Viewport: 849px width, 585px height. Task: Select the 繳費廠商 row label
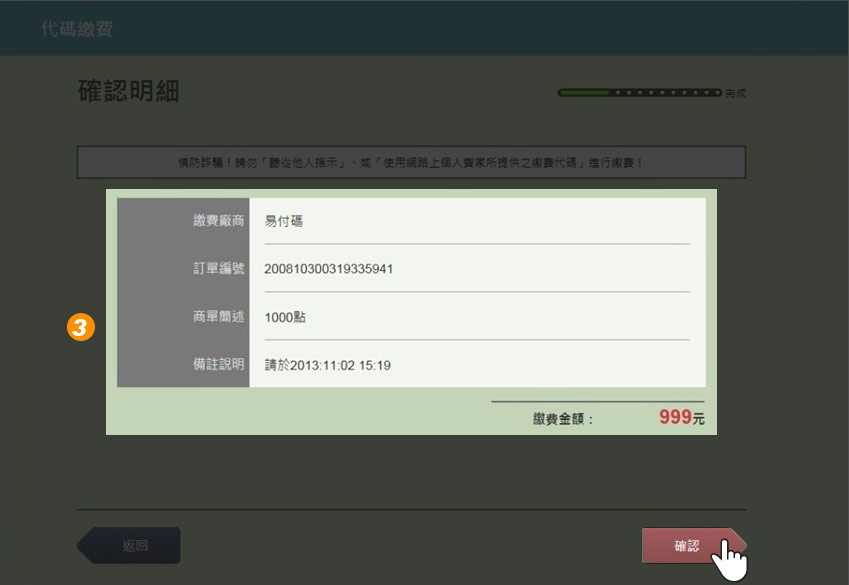coord(218,221)
